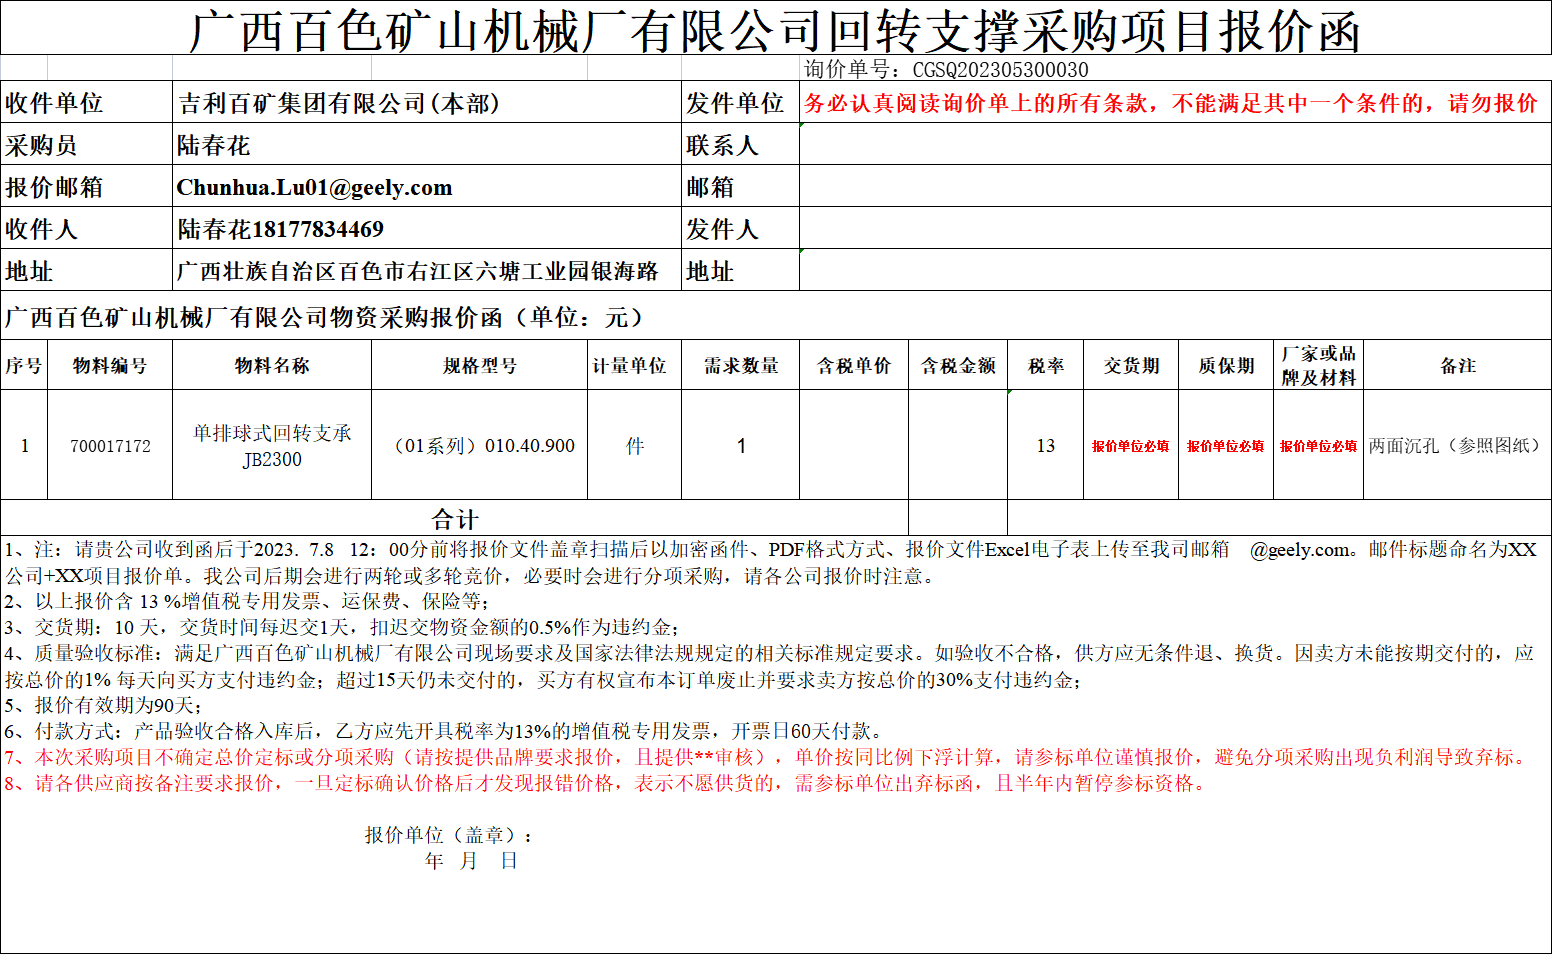Click the material code 700017172

point(110,445)
